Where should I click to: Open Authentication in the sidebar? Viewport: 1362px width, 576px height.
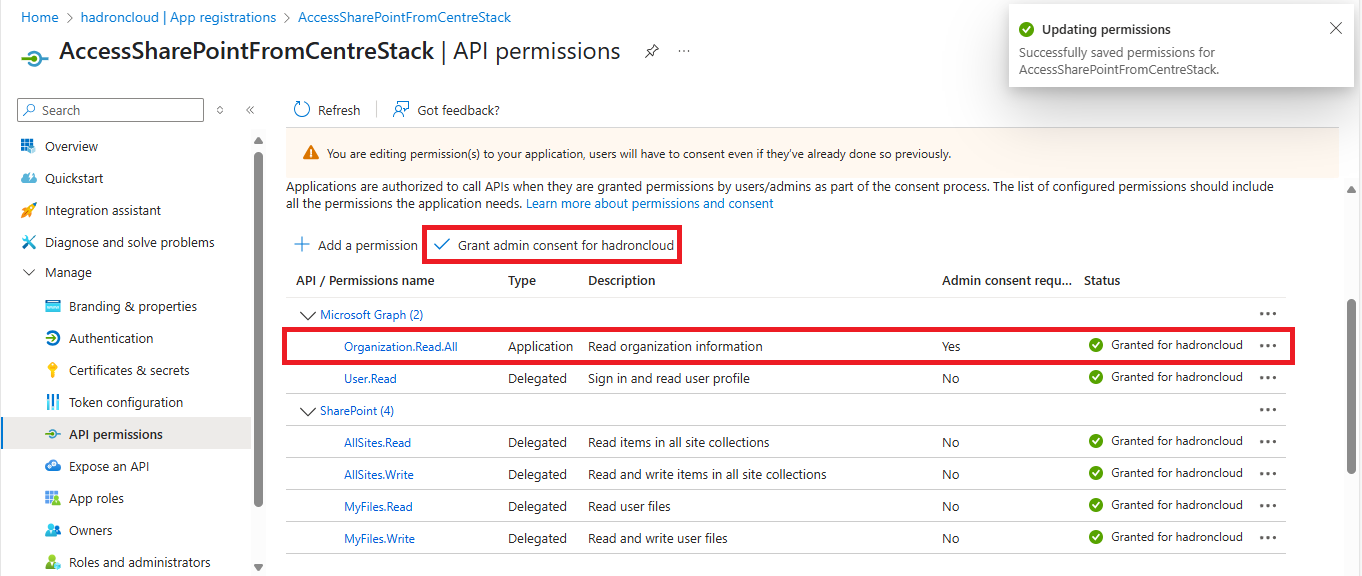111,338
